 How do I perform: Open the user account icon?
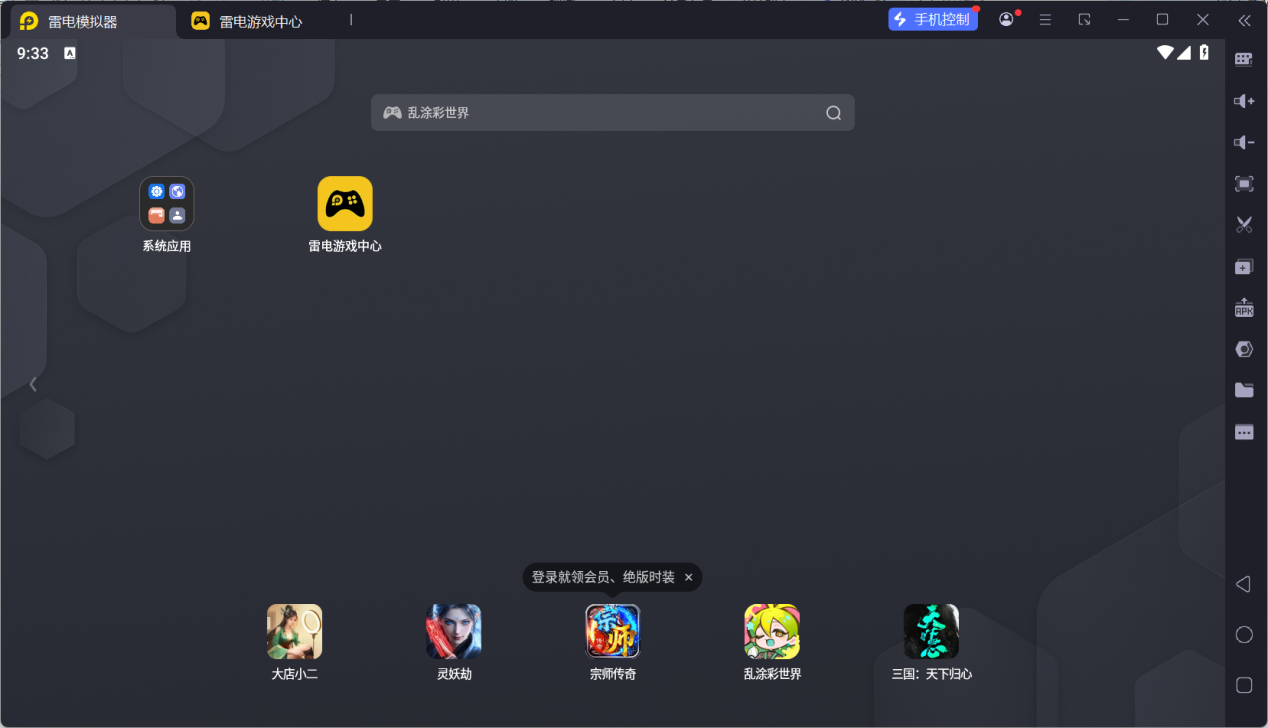click(x=1006, y=20)
